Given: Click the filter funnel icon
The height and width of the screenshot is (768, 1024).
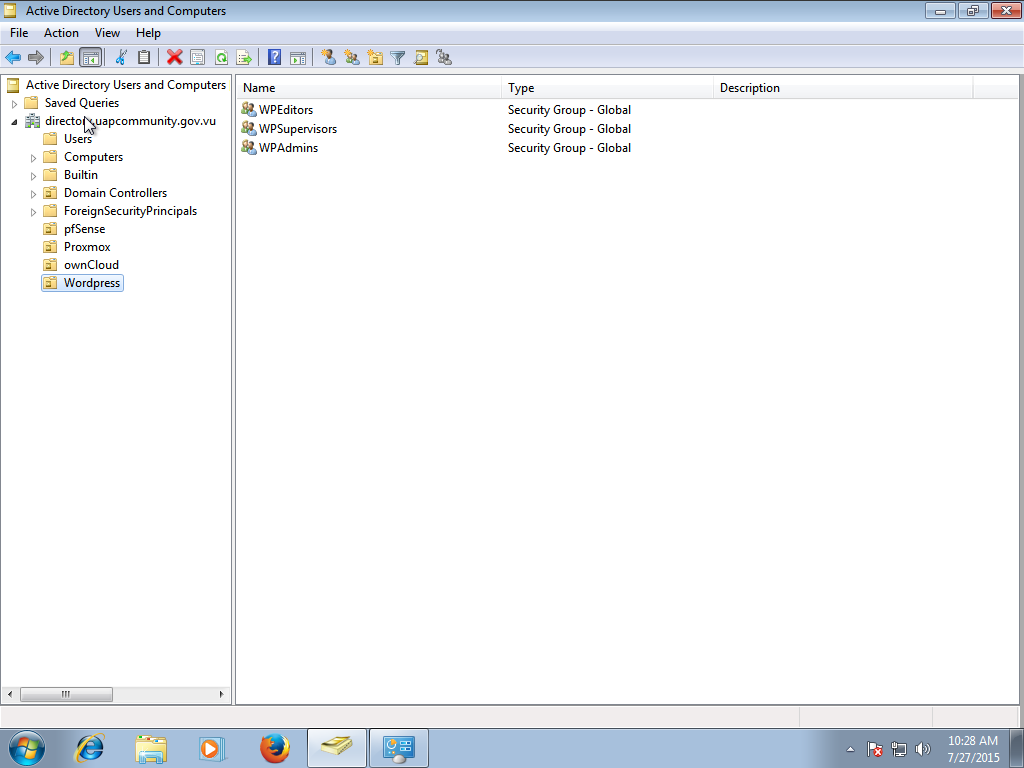Looking at the screenshot, I should [x=398, y=58].
